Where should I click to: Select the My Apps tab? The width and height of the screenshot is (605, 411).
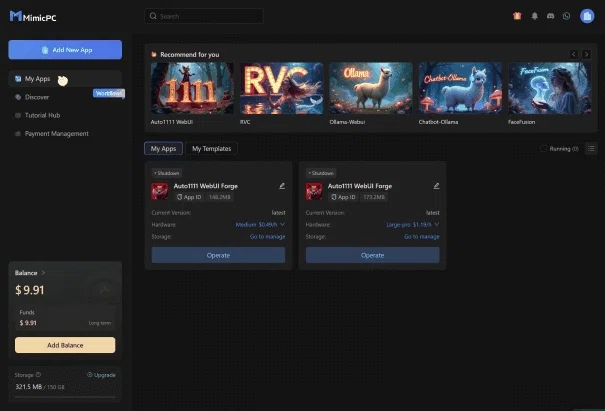[x=163, y=149]
